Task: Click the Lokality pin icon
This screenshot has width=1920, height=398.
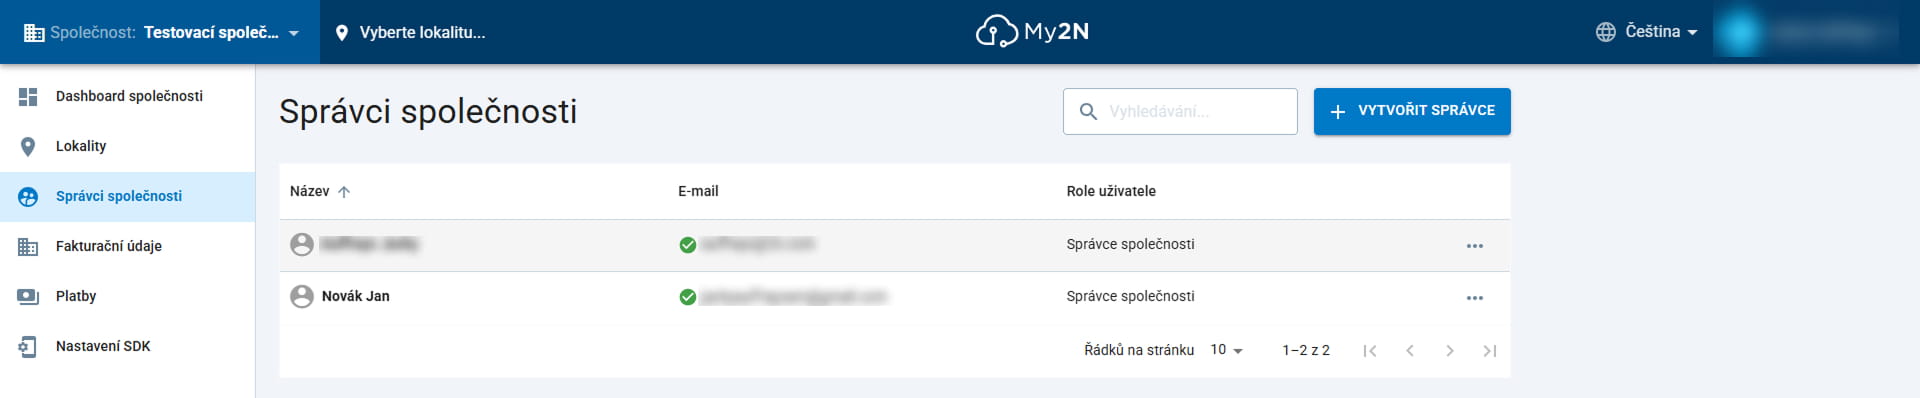Action: tap(28, 146)
